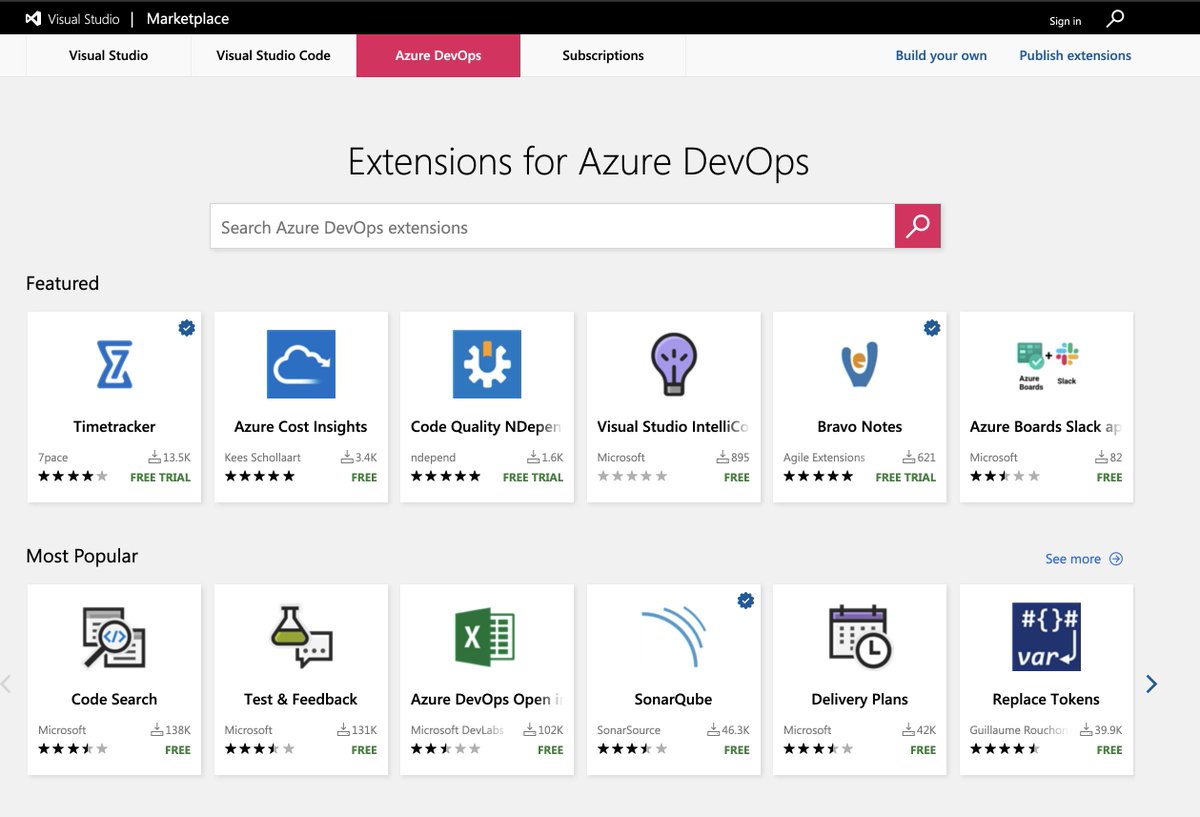Click into the Search Azure DevOps extensions field
1200x817 pixels.
click(552, 226)
